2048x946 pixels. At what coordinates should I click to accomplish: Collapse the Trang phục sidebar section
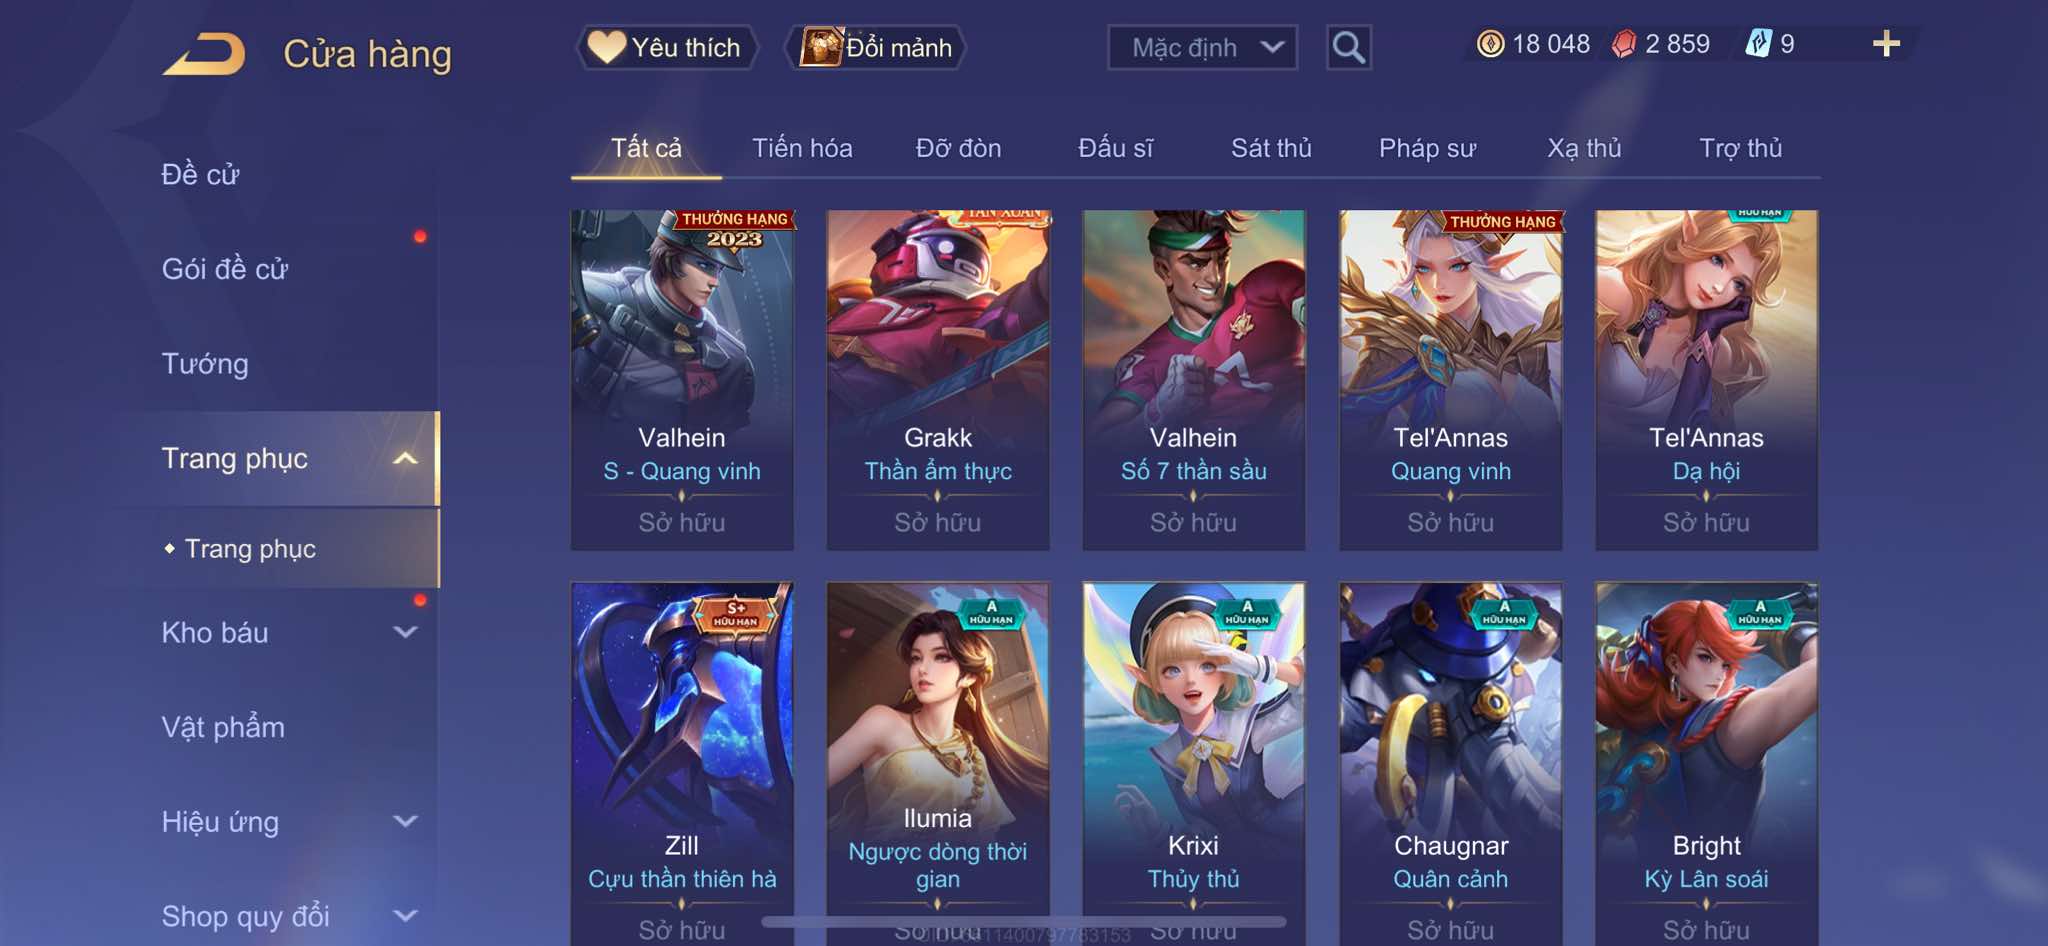tap(405, 459)
